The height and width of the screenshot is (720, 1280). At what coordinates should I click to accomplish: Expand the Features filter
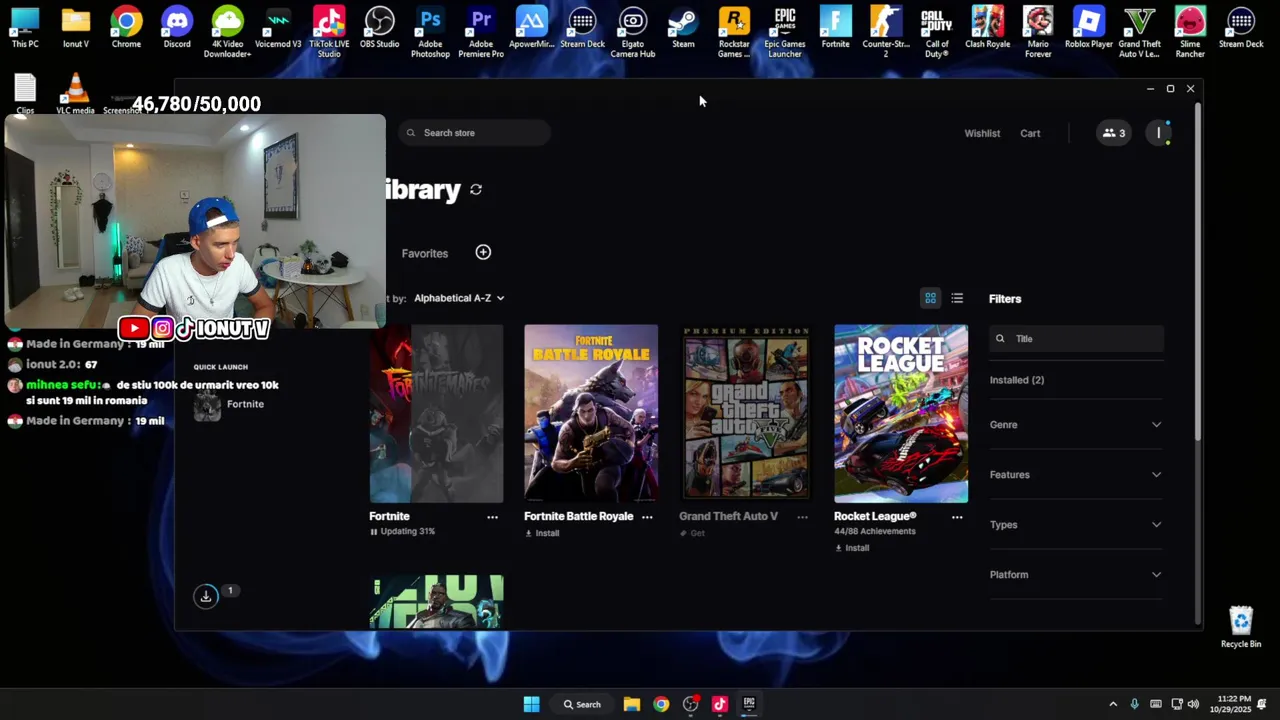(1076, 475)
